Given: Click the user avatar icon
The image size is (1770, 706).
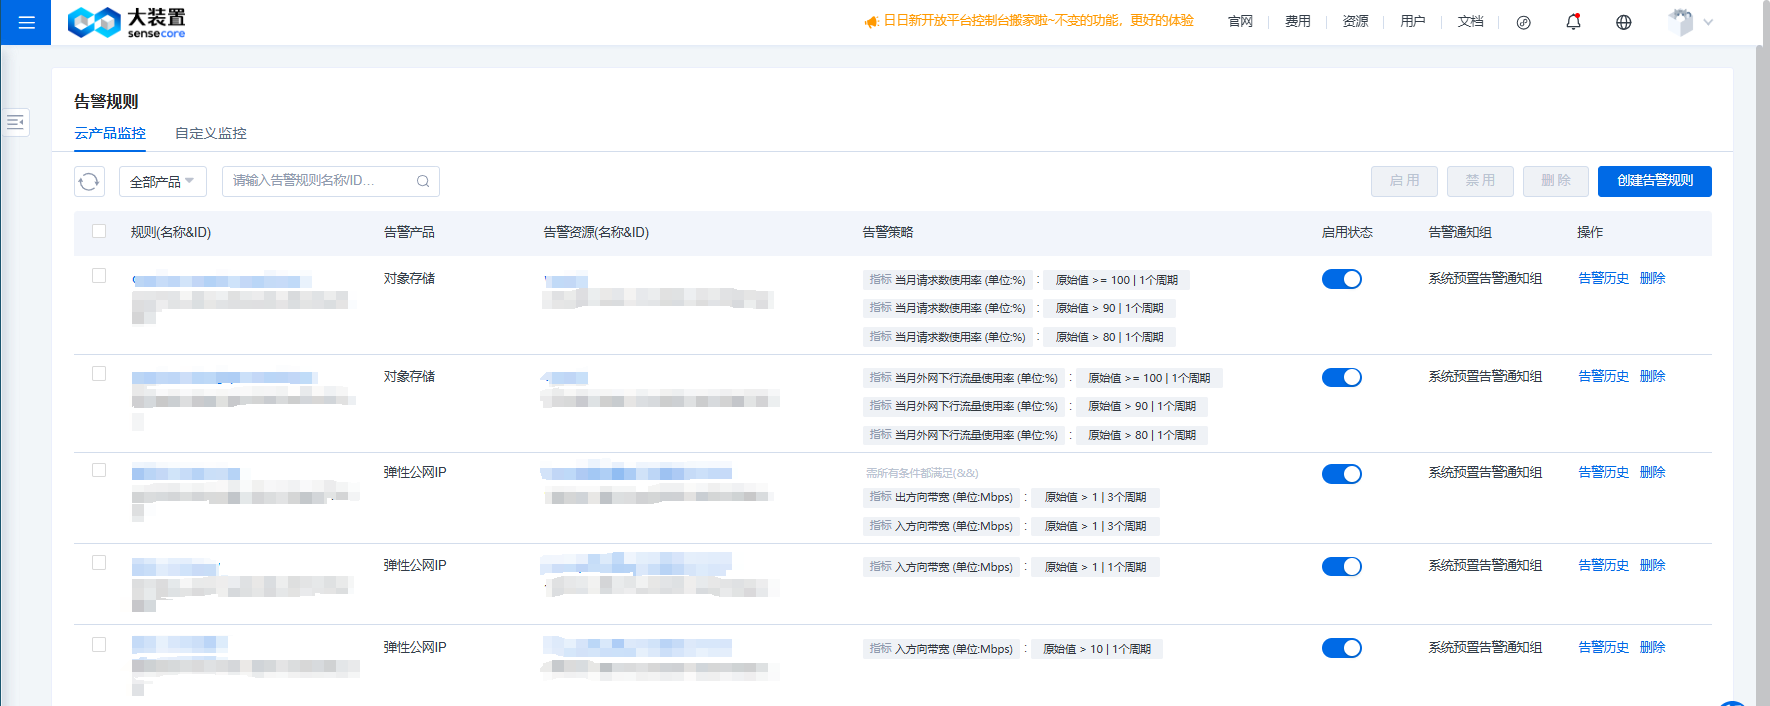Looking at the screenshot, I should click(1680, 22).
